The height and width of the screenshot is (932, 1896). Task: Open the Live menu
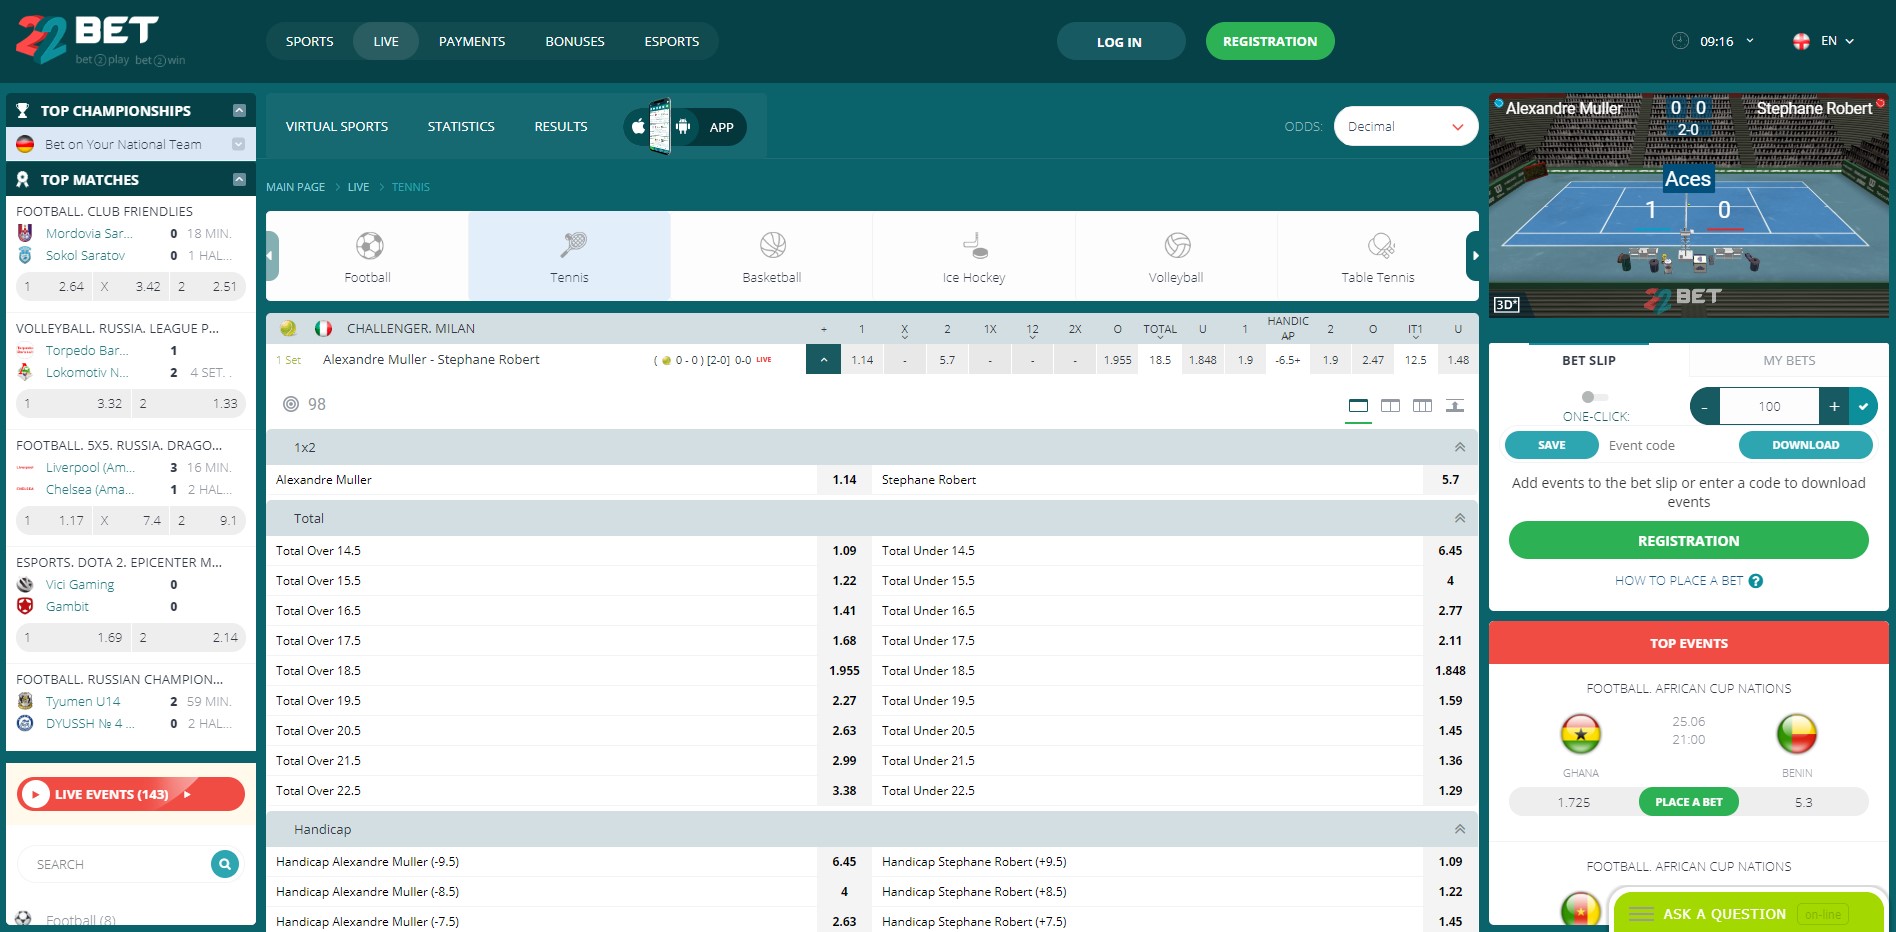point(386,41)
